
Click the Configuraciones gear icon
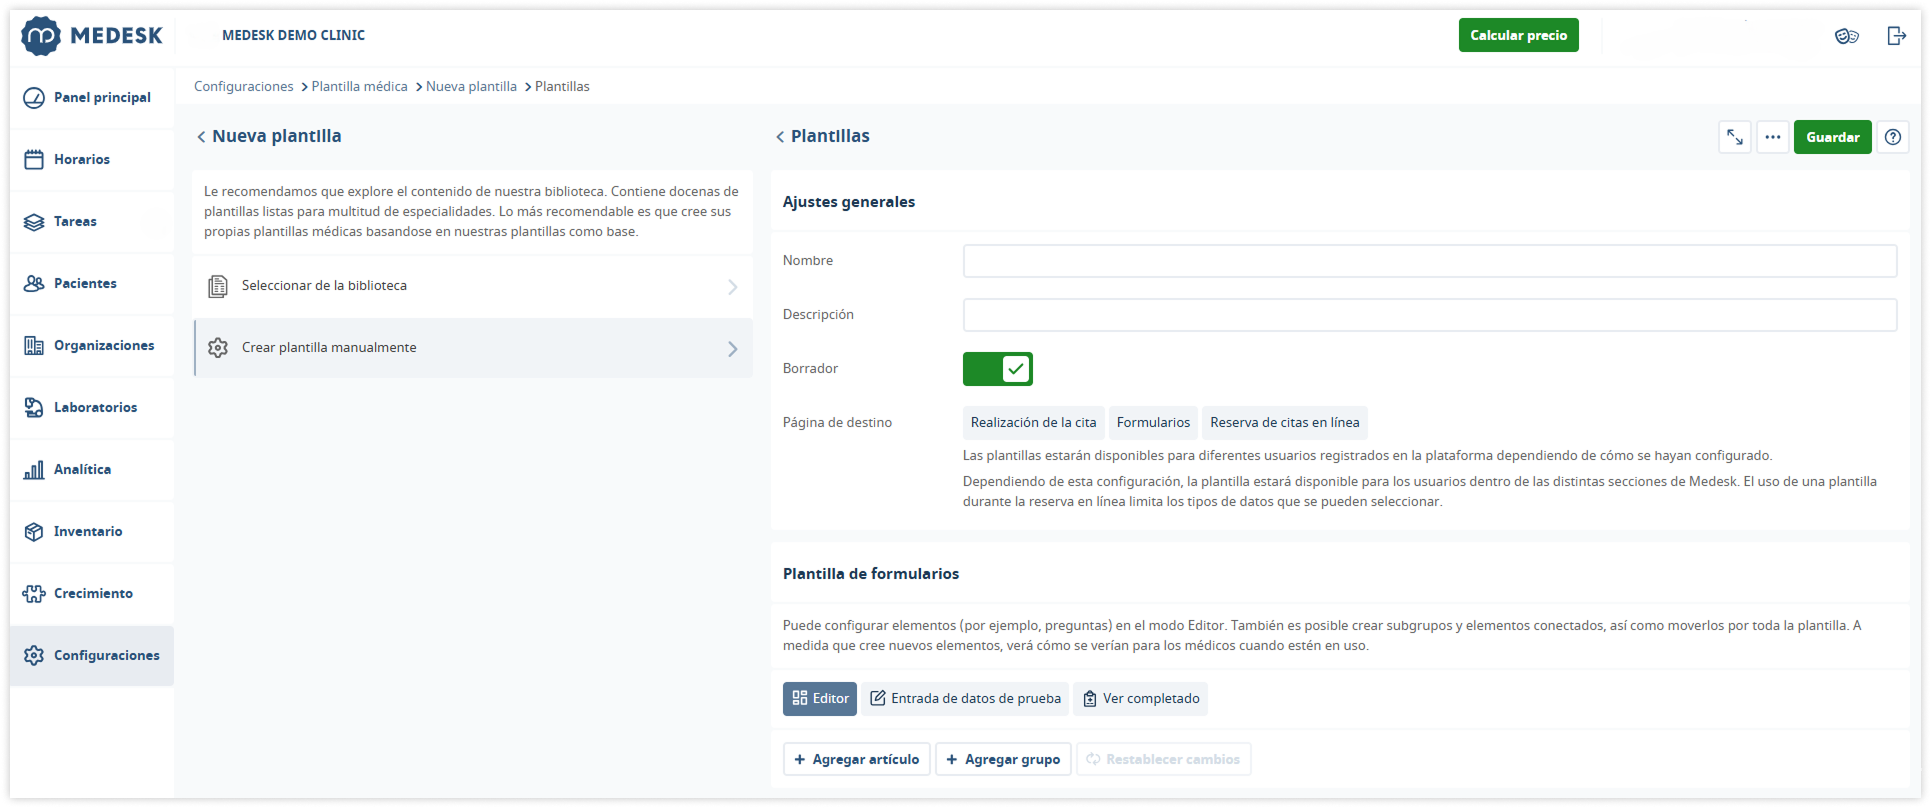[34, 655]
